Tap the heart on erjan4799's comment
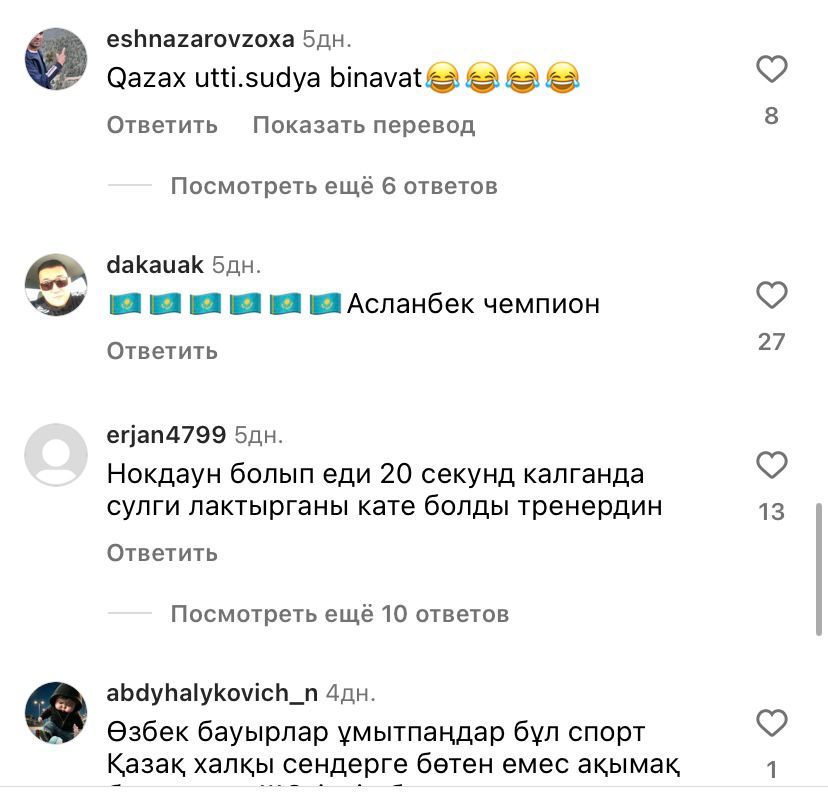The width and height of the screenshot is (828, 800). tap(771, 465)
